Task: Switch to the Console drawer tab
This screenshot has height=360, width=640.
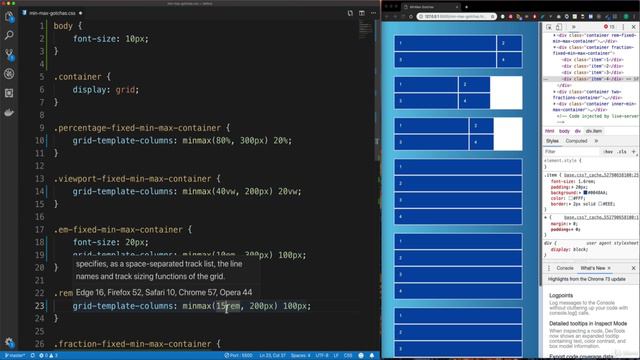Action: [x=565, y=268]
